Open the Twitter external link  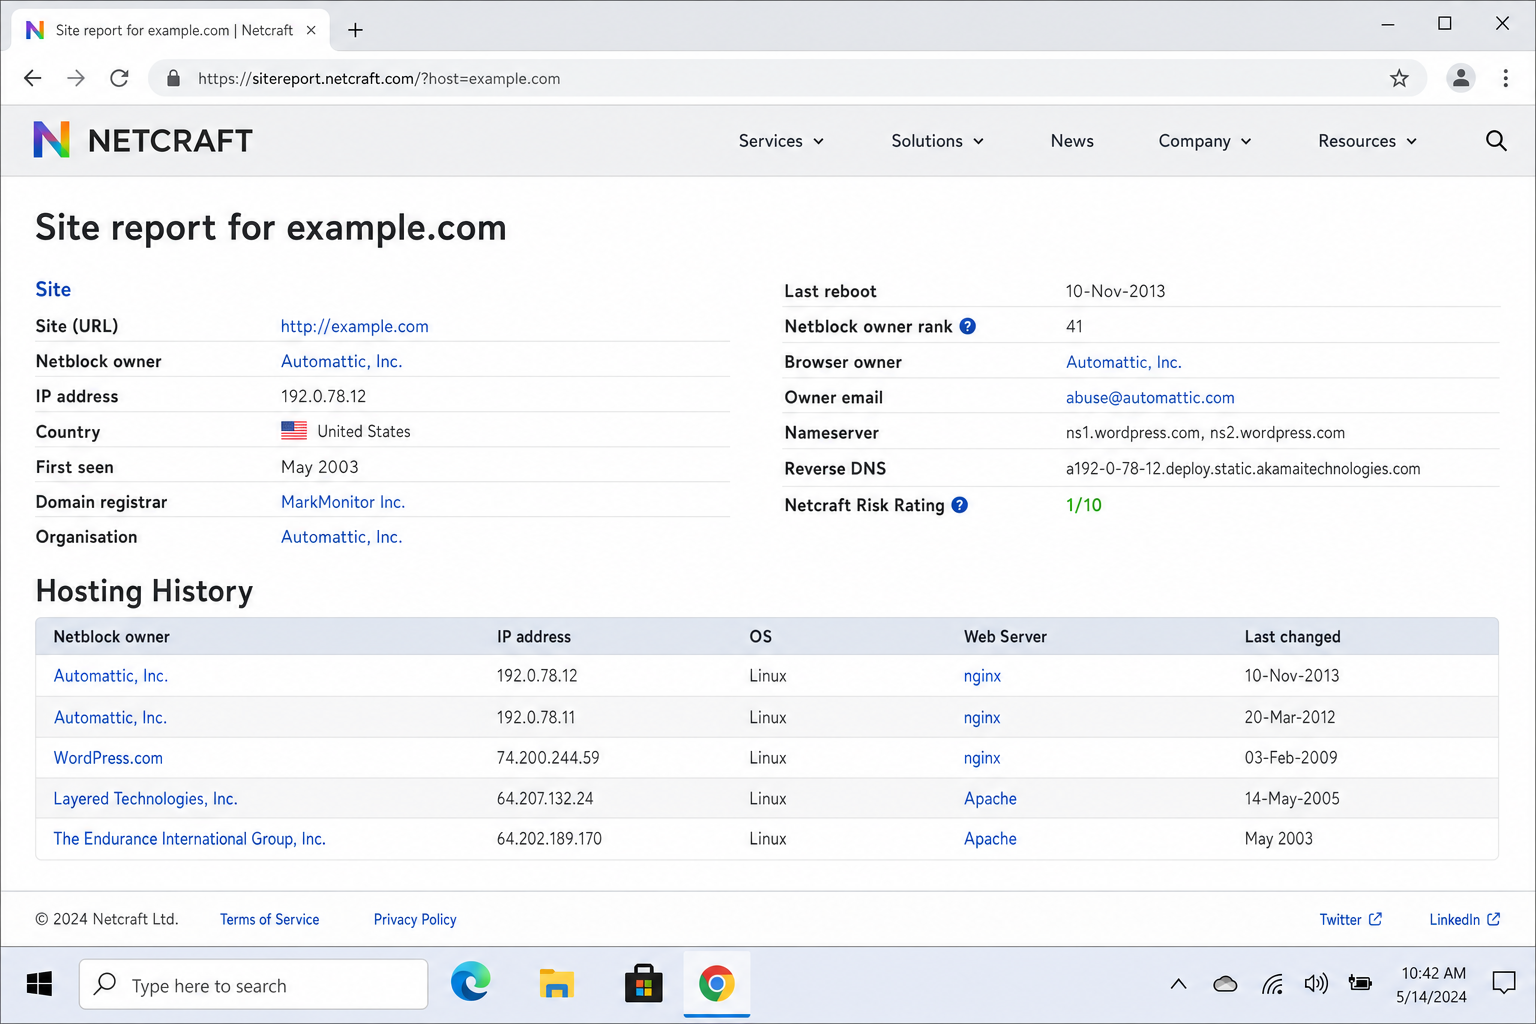[x=1351, y=919]
